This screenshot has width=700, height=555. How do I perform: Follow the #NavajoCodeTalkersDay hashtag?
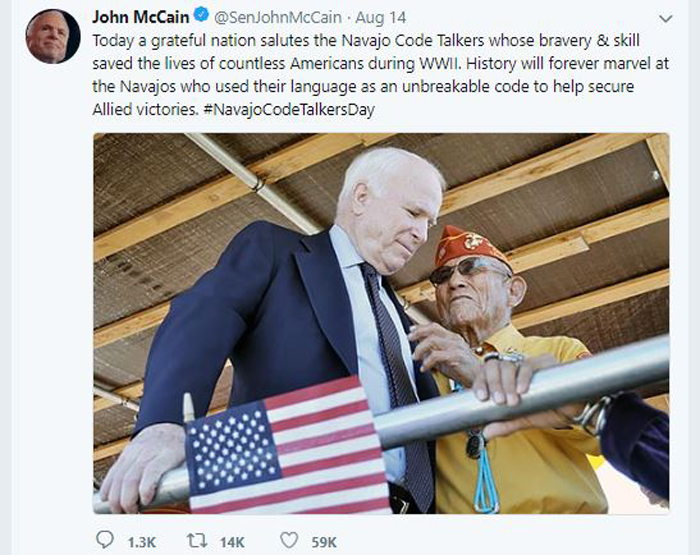click(289, 109)
